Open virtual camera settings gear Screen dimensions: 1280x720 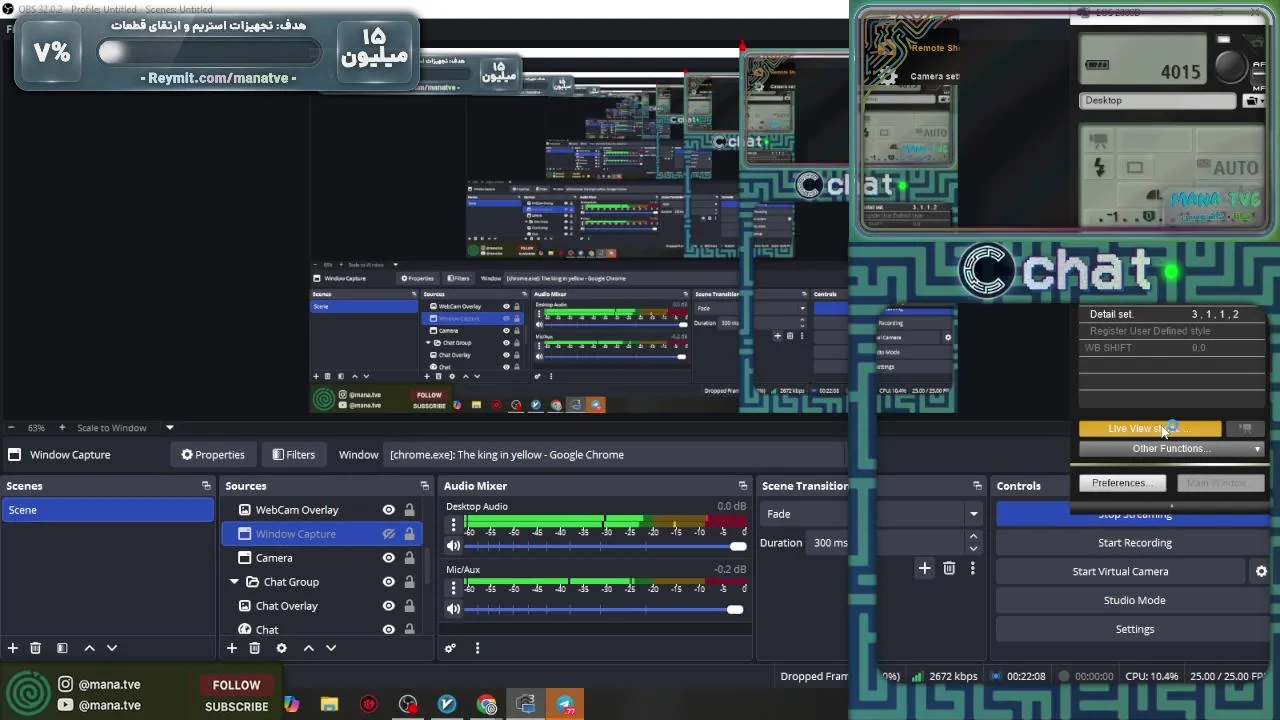(x=1261, y=571)
